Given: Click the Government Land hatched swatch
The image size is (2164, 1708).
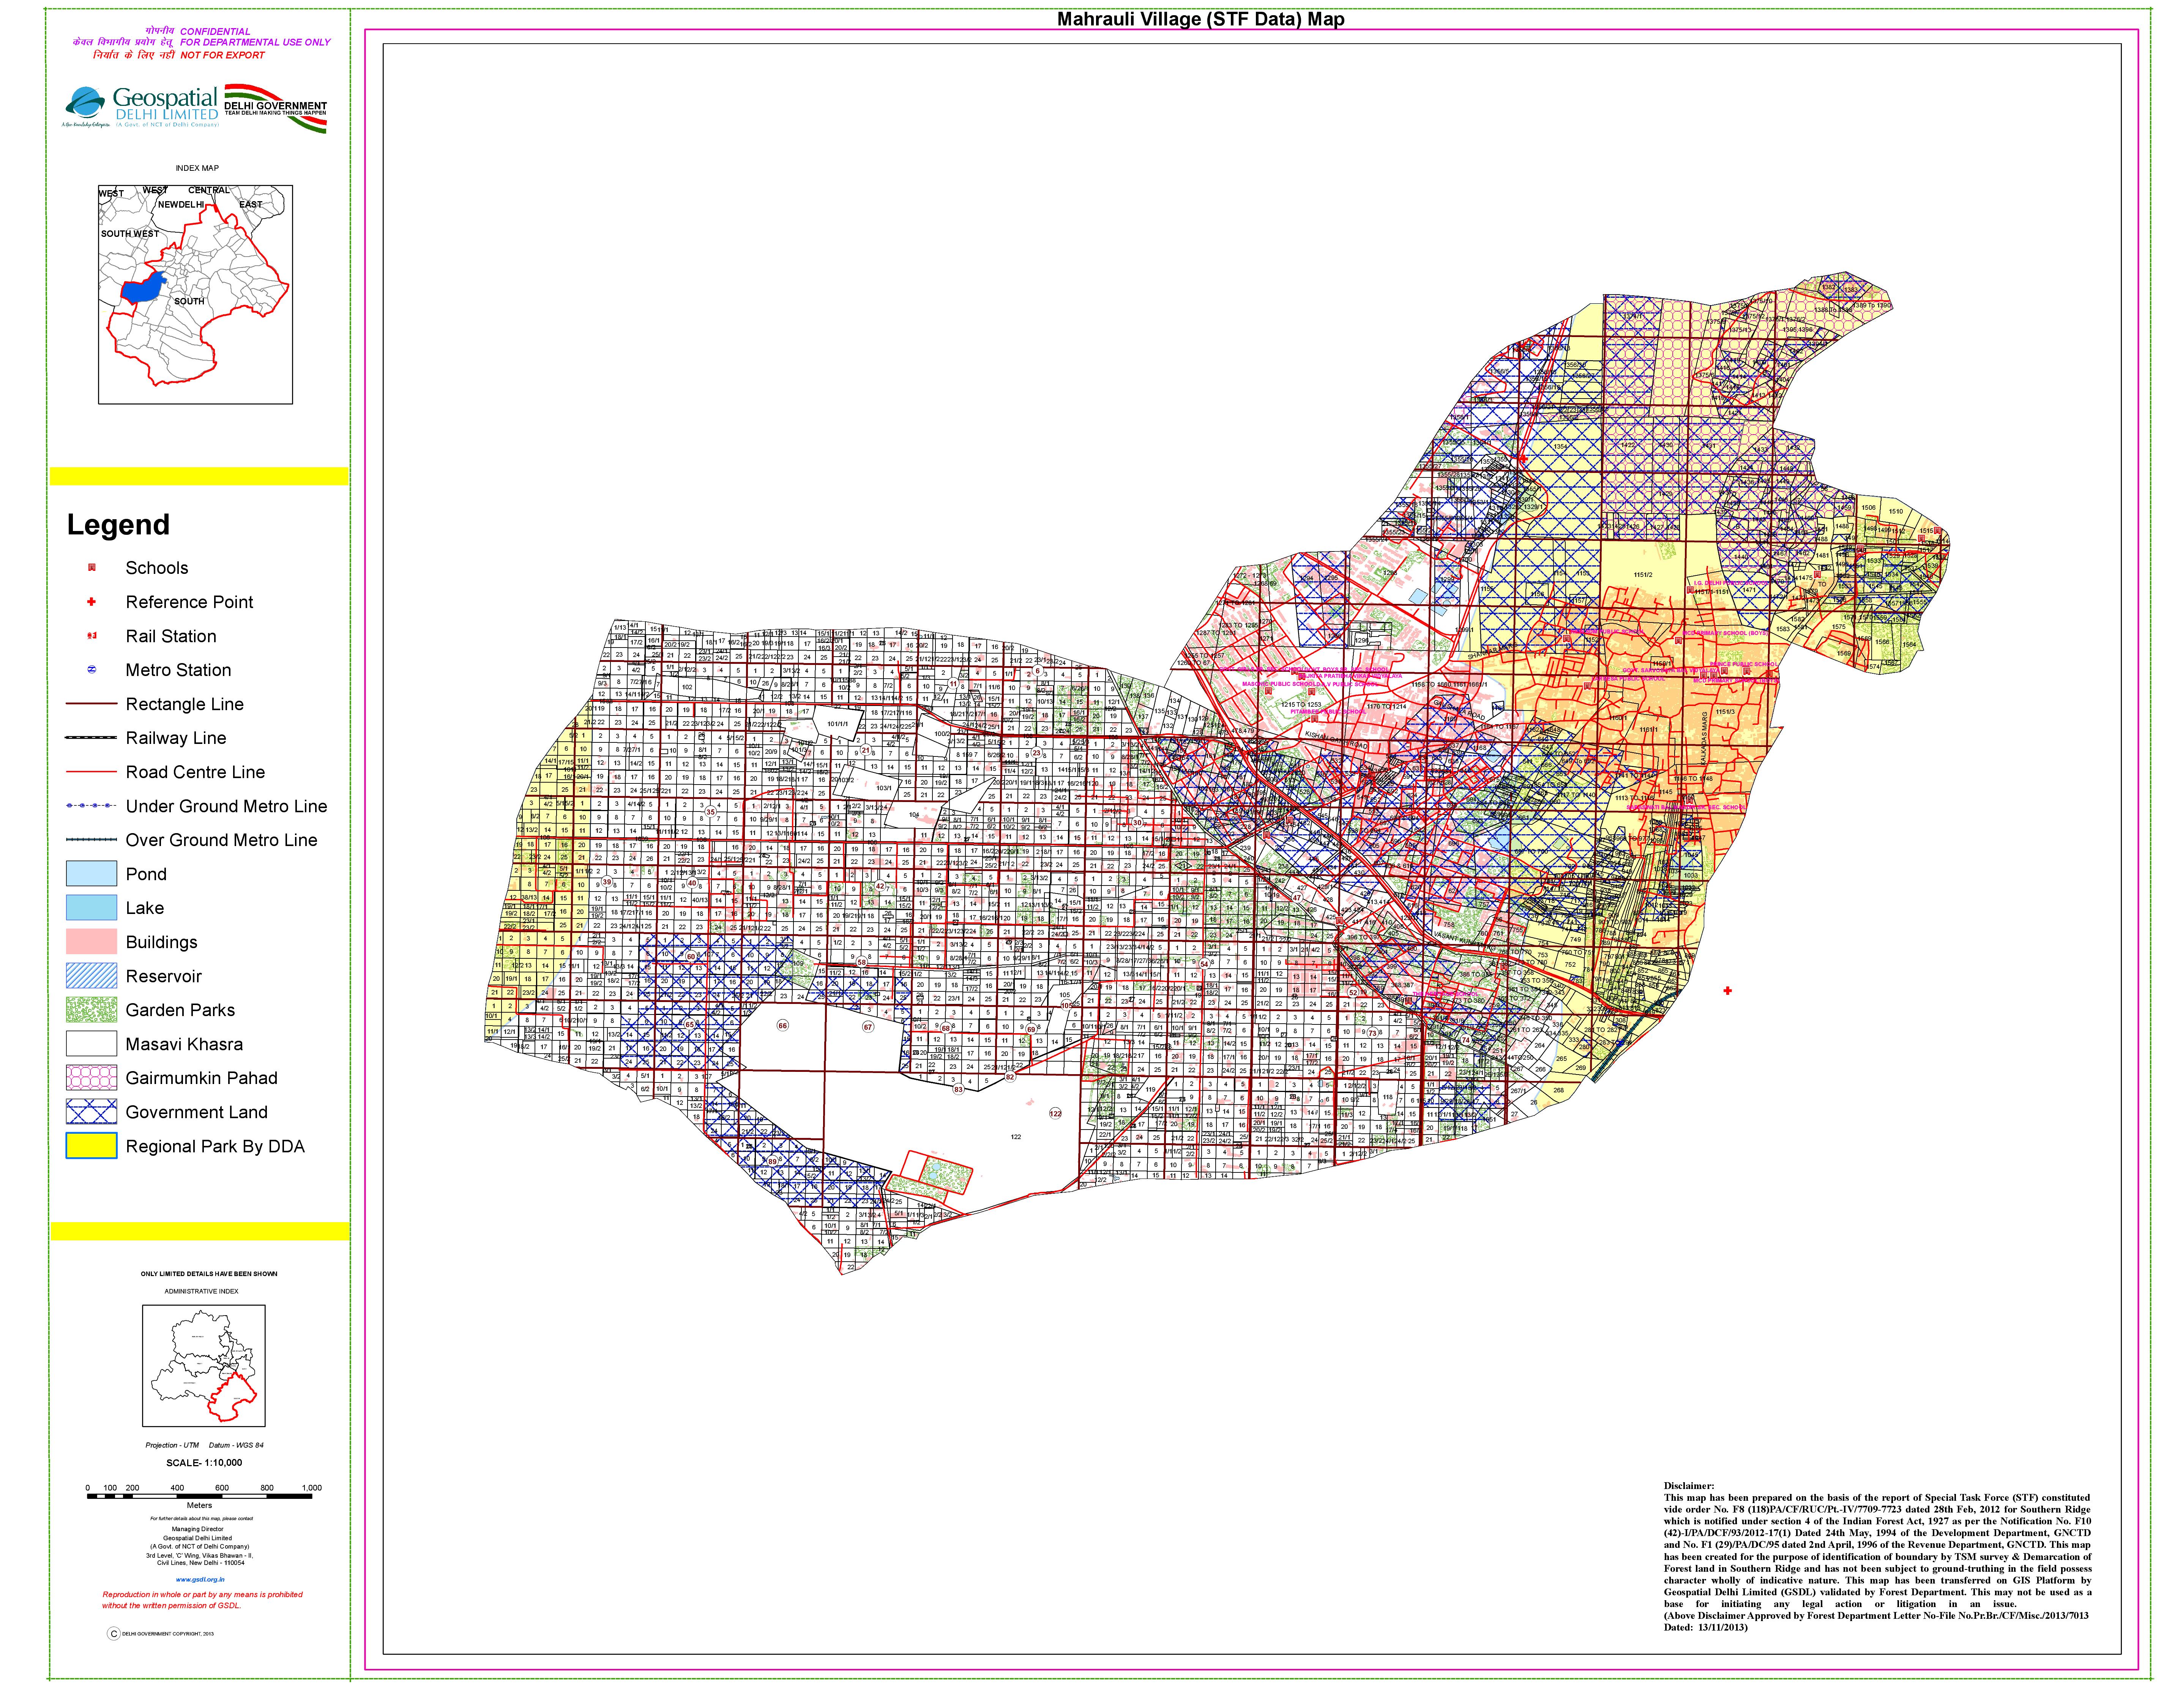Looking at the screenshot, I should [x=91, y=1112].
